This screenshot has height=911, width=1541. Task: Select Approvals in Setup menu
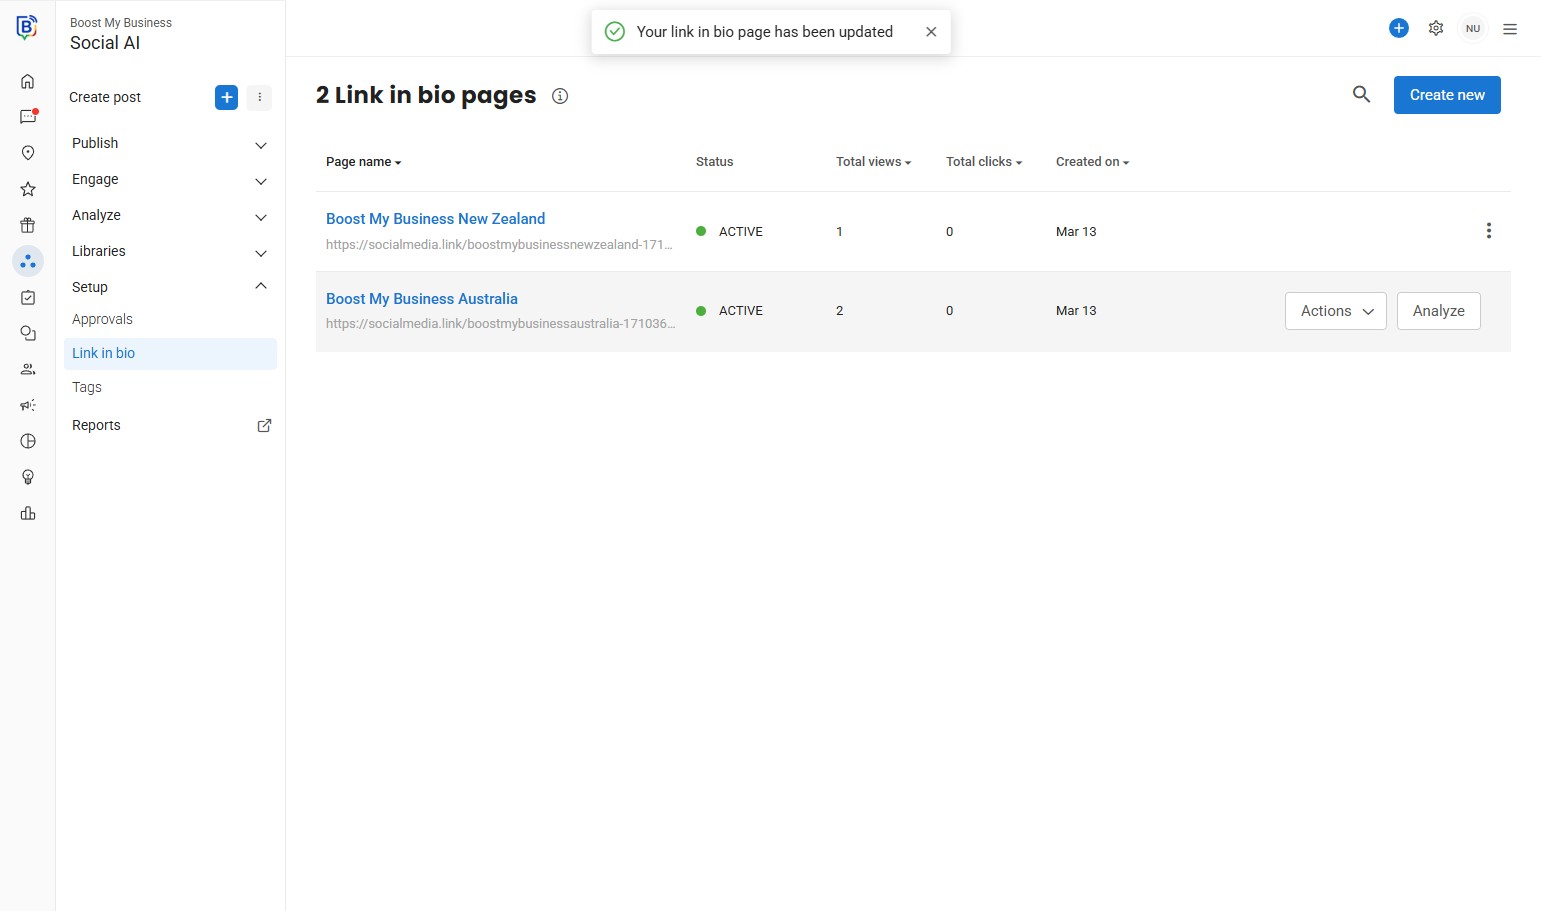pos(102,319)
